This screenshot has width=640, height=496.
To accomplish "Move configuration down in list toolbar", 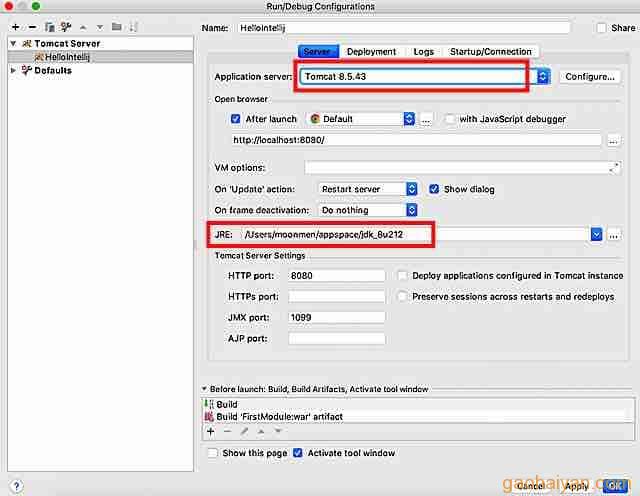I will (100, 27).
